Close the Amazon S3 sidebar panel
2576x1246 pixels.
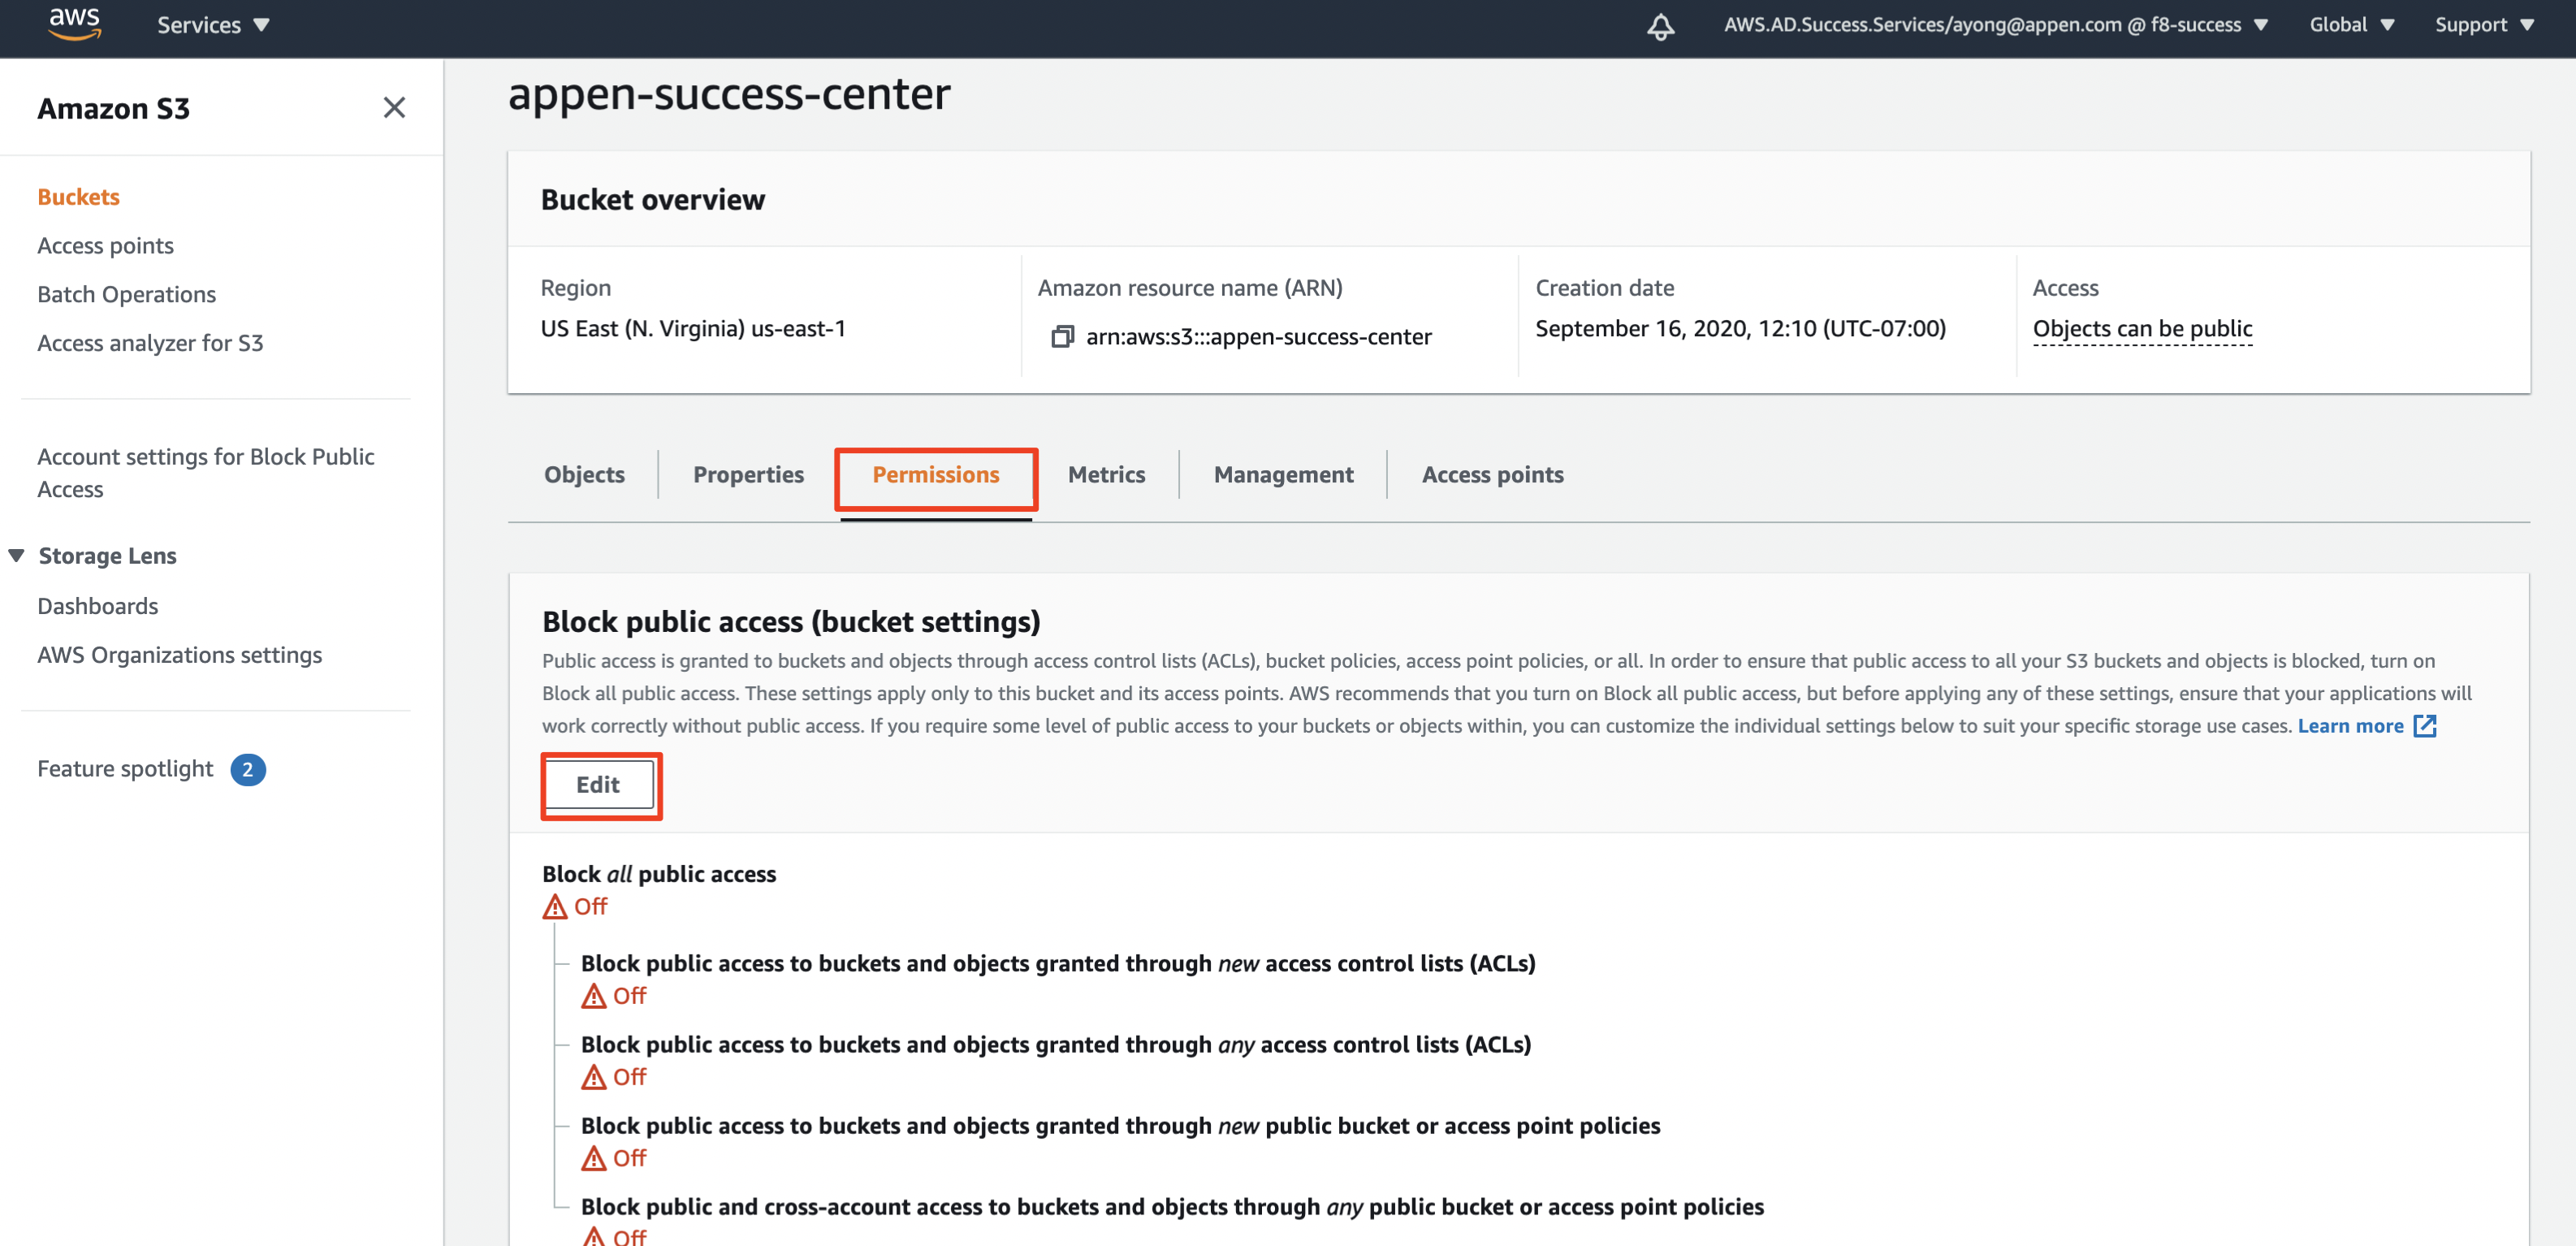coord(394,108)
